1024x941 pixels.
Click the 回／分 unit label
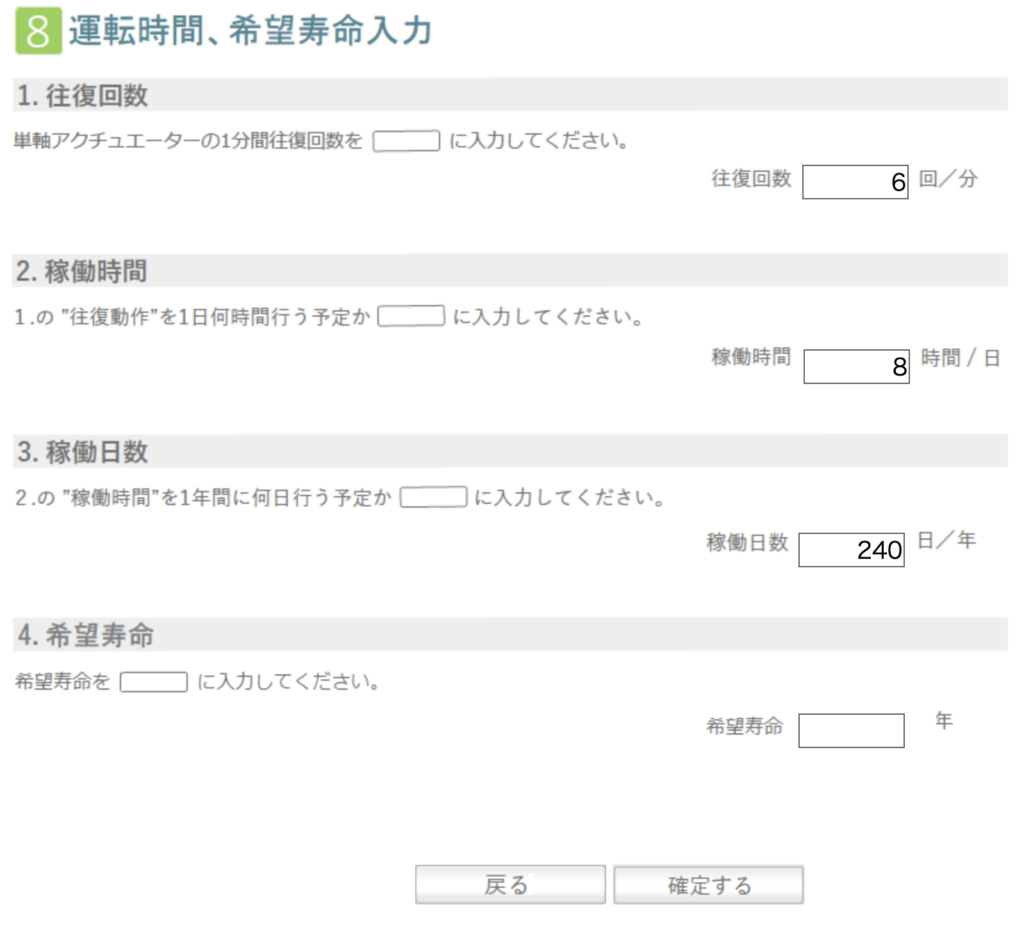(948, 178)
